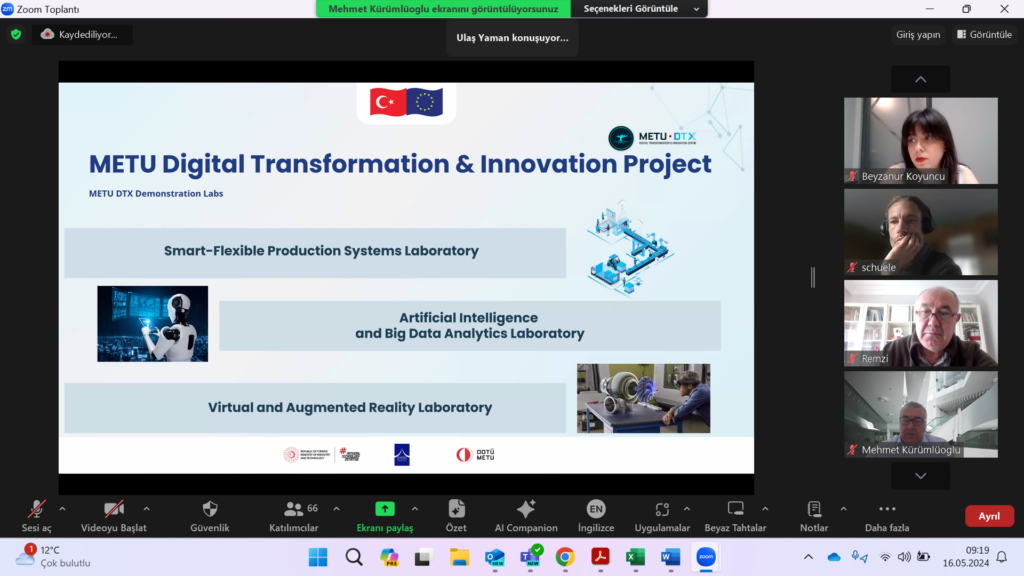The image size is (1024, 576).
Task: Open Word from the taskbar
Action: click(671, 557)
